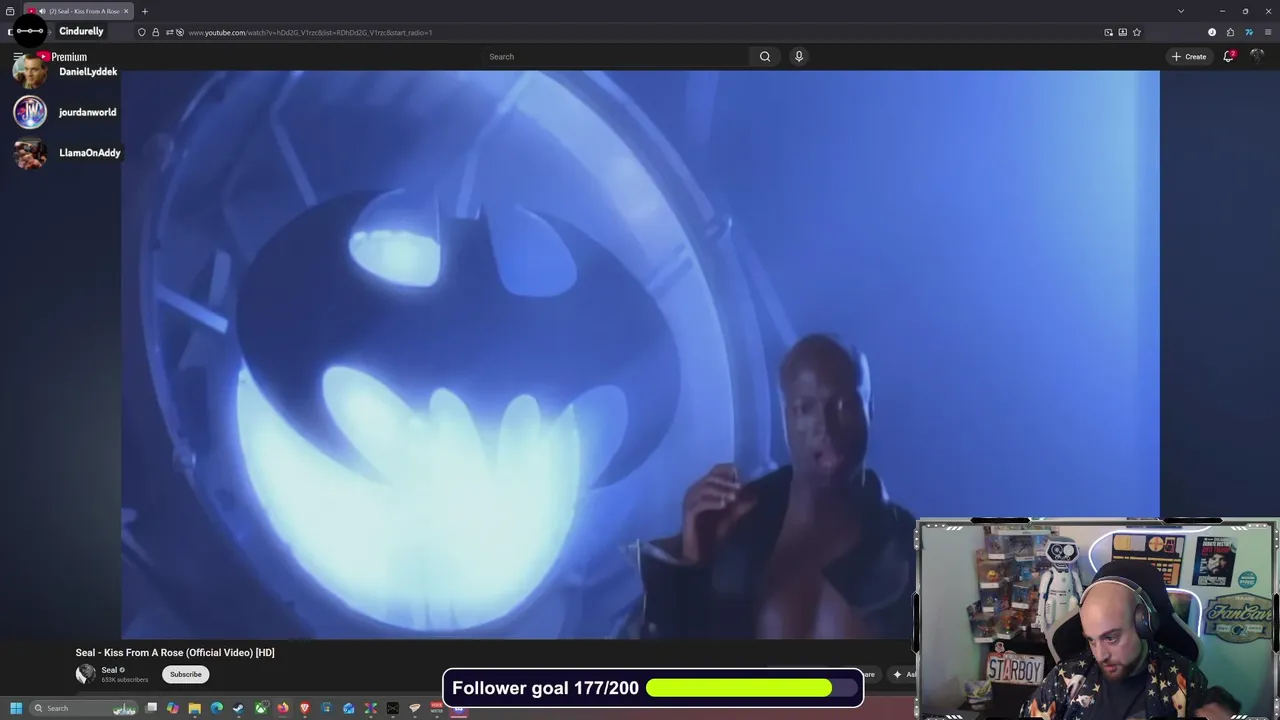
Task: Click the streamer webcam overlay
Action: 1097,619
